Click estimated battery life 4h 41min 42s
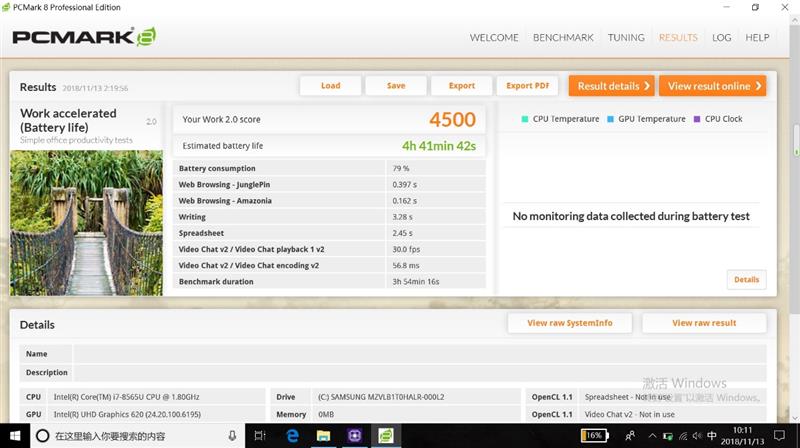This screenshot has height=448, width=800. tap(439, 146)
